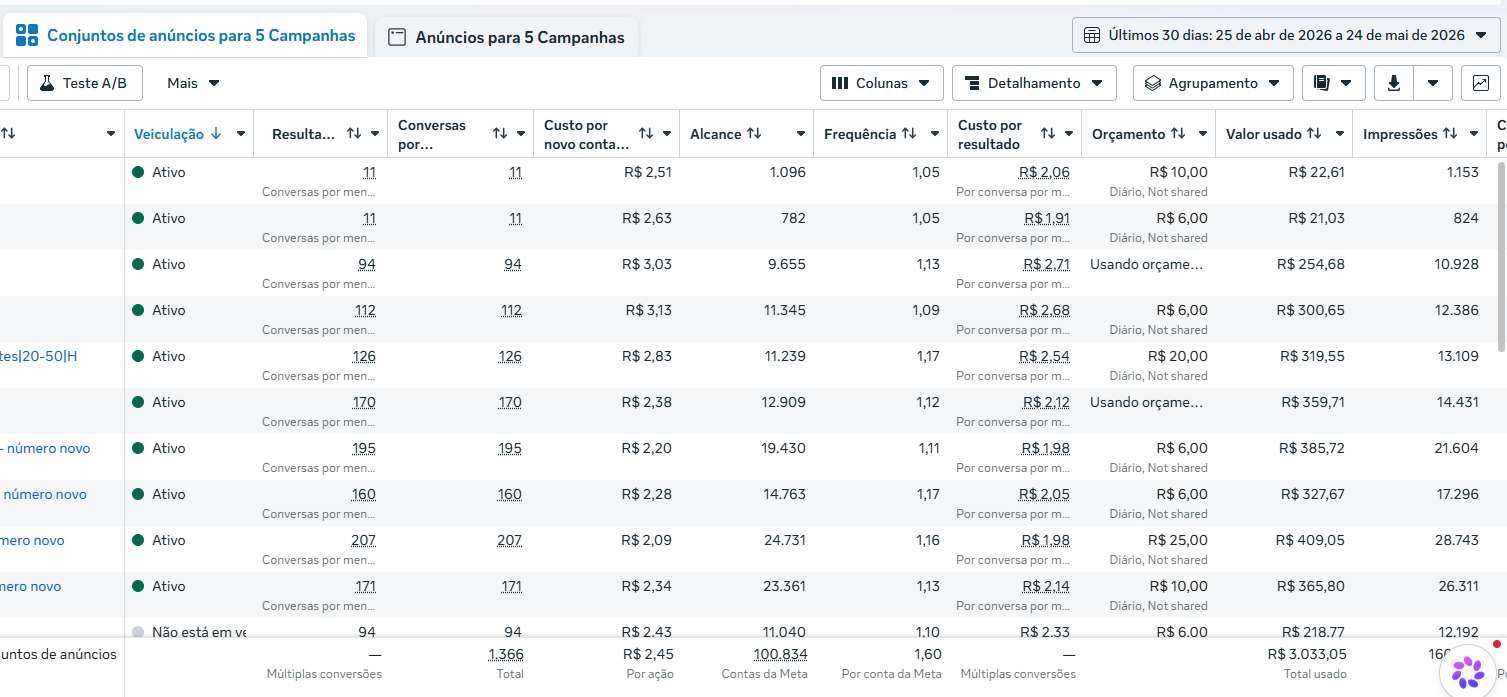The width and height of the screenshot is (1507, 697).
Task: Open the Conjuntos de anúncios para 5 Campanhas tab
Action: (185, 36)
